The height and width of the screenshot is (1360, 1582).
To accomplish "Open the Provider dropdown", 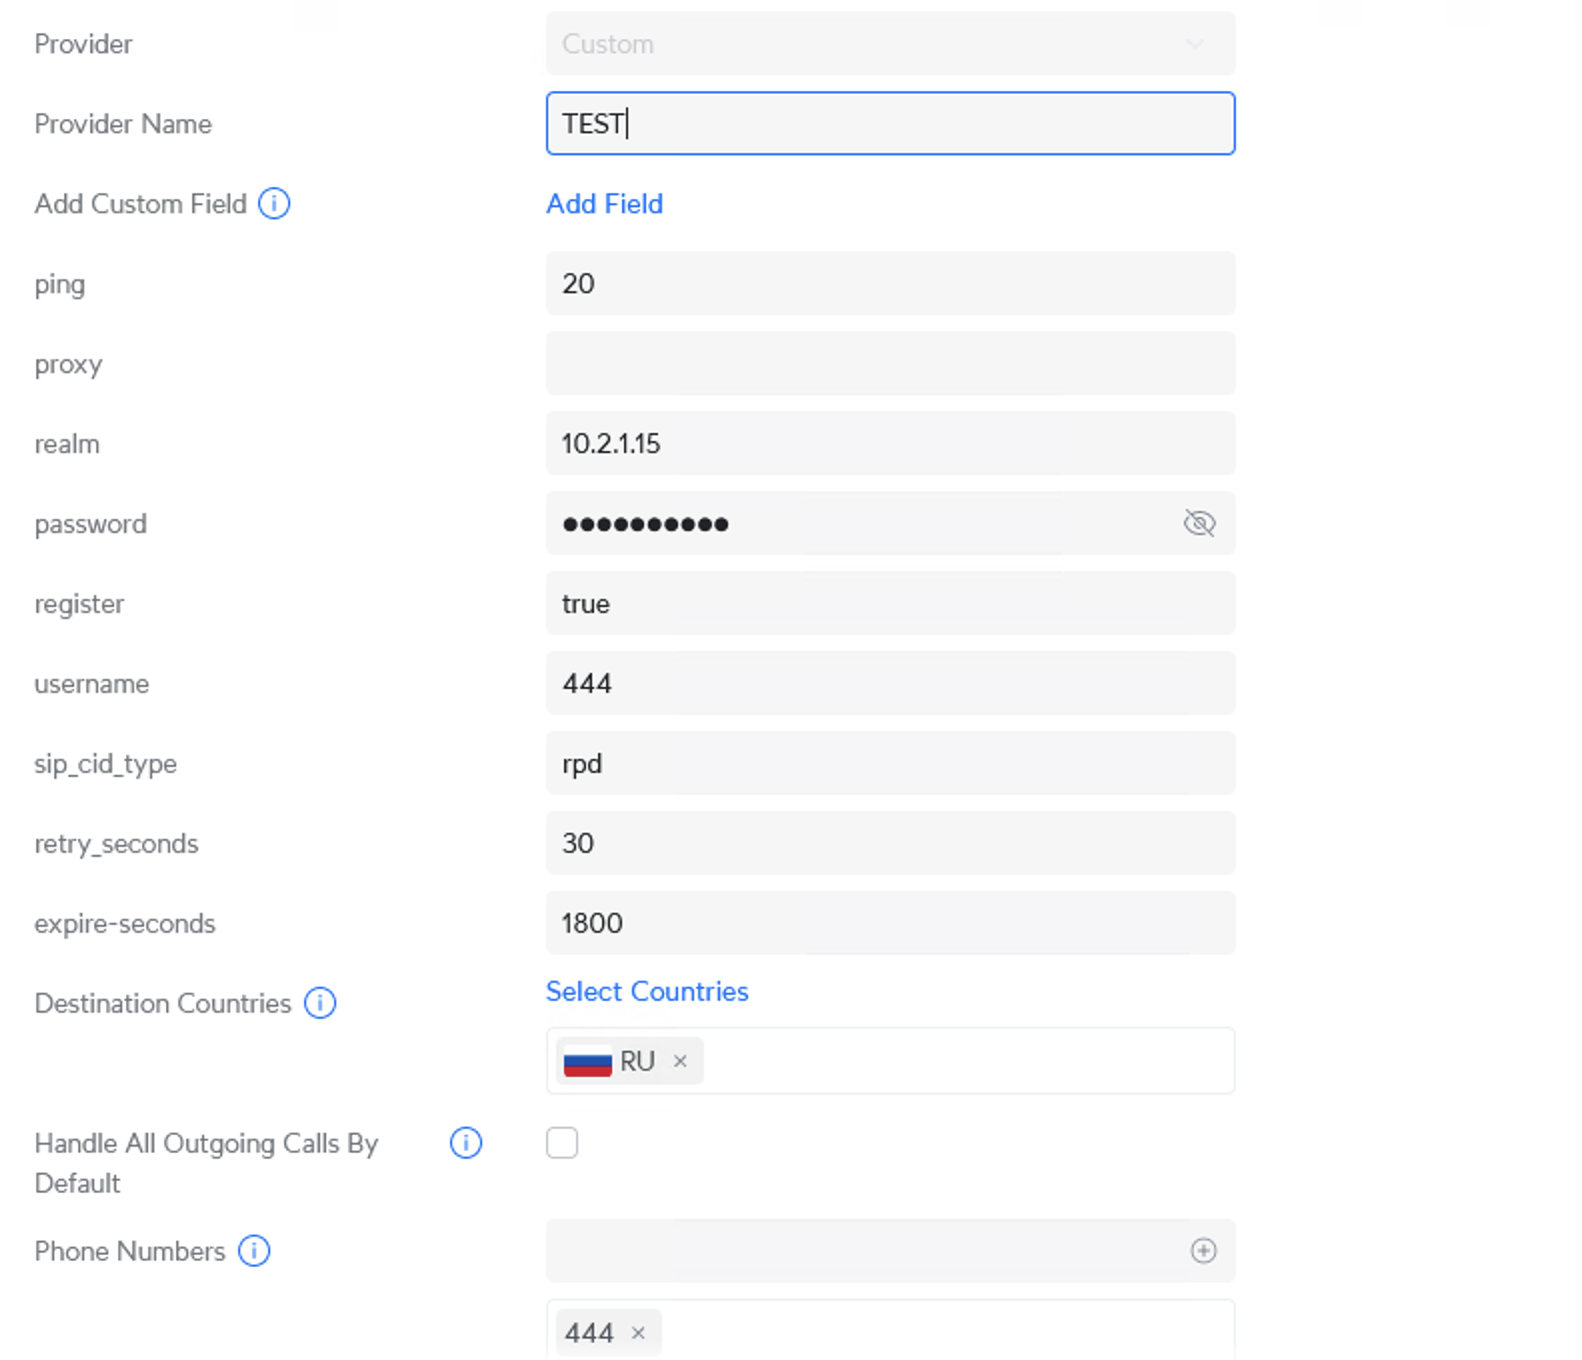I will (x=889, y=44).
